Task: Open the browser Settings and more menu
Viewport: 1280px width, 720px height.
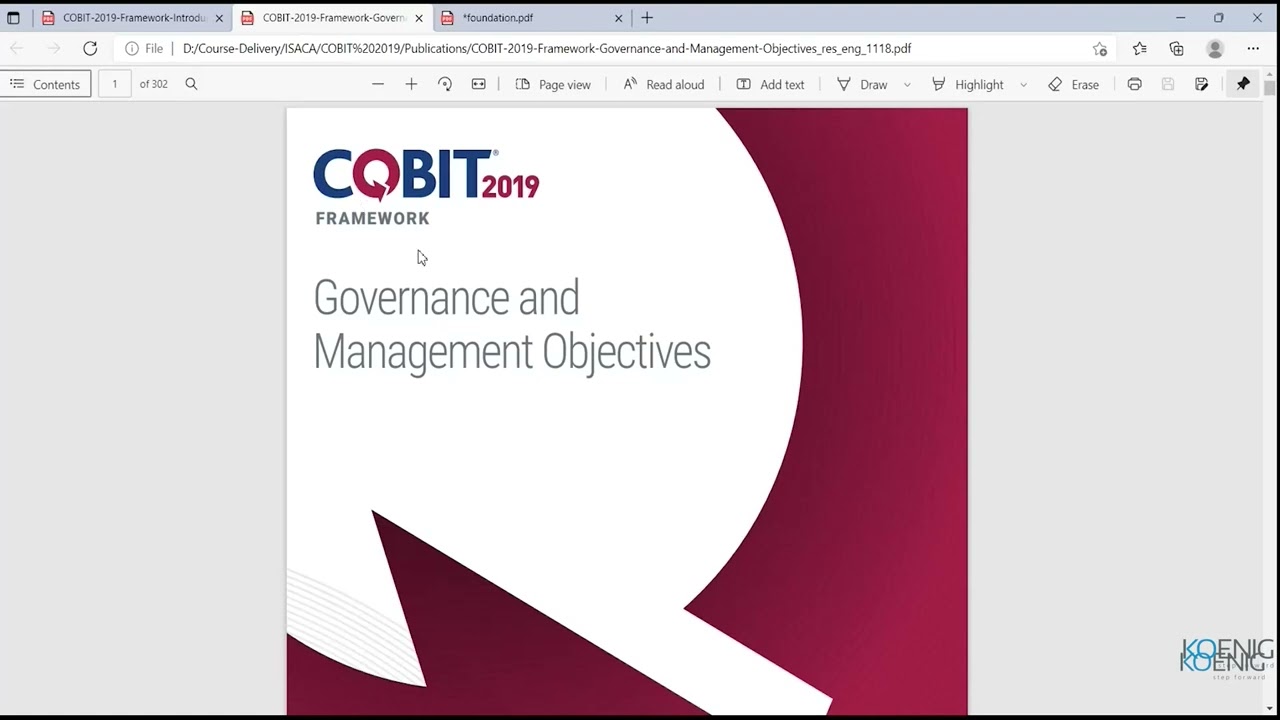Action: coord(1253,48)
